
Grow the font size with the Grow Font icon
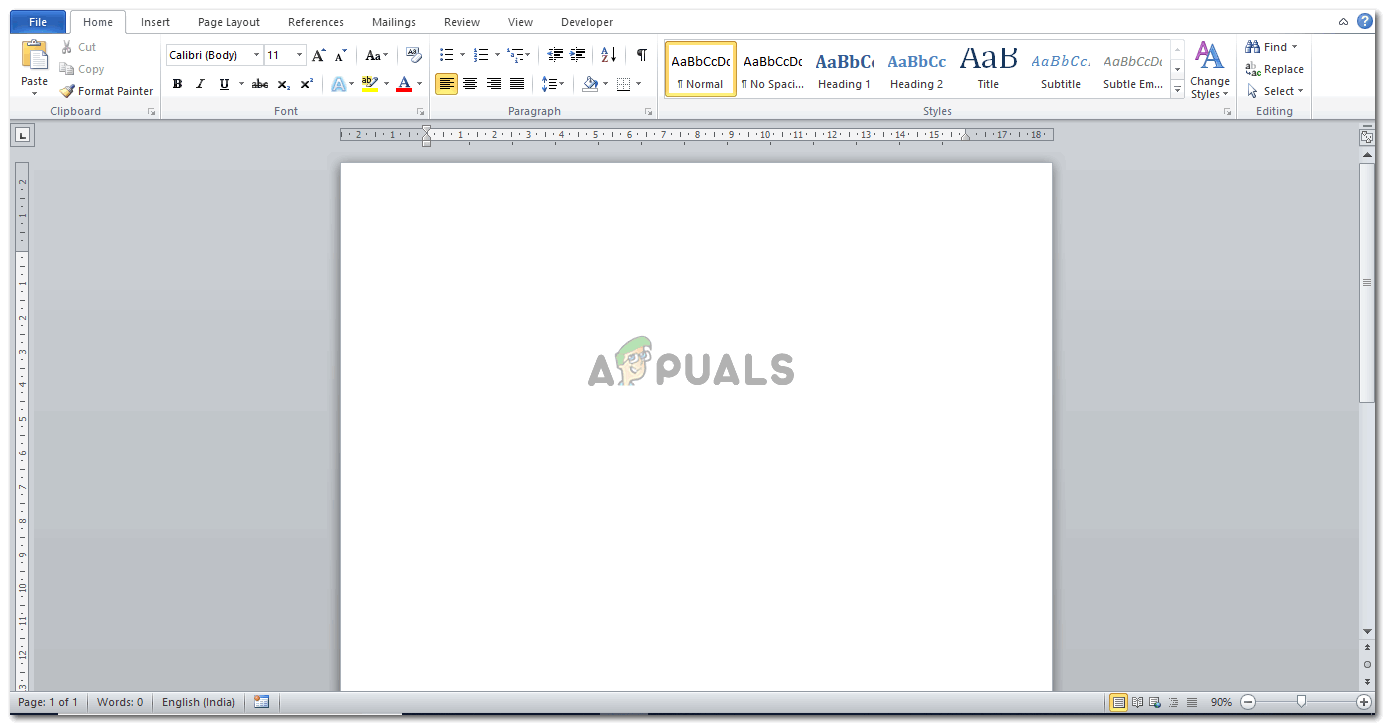318,55
